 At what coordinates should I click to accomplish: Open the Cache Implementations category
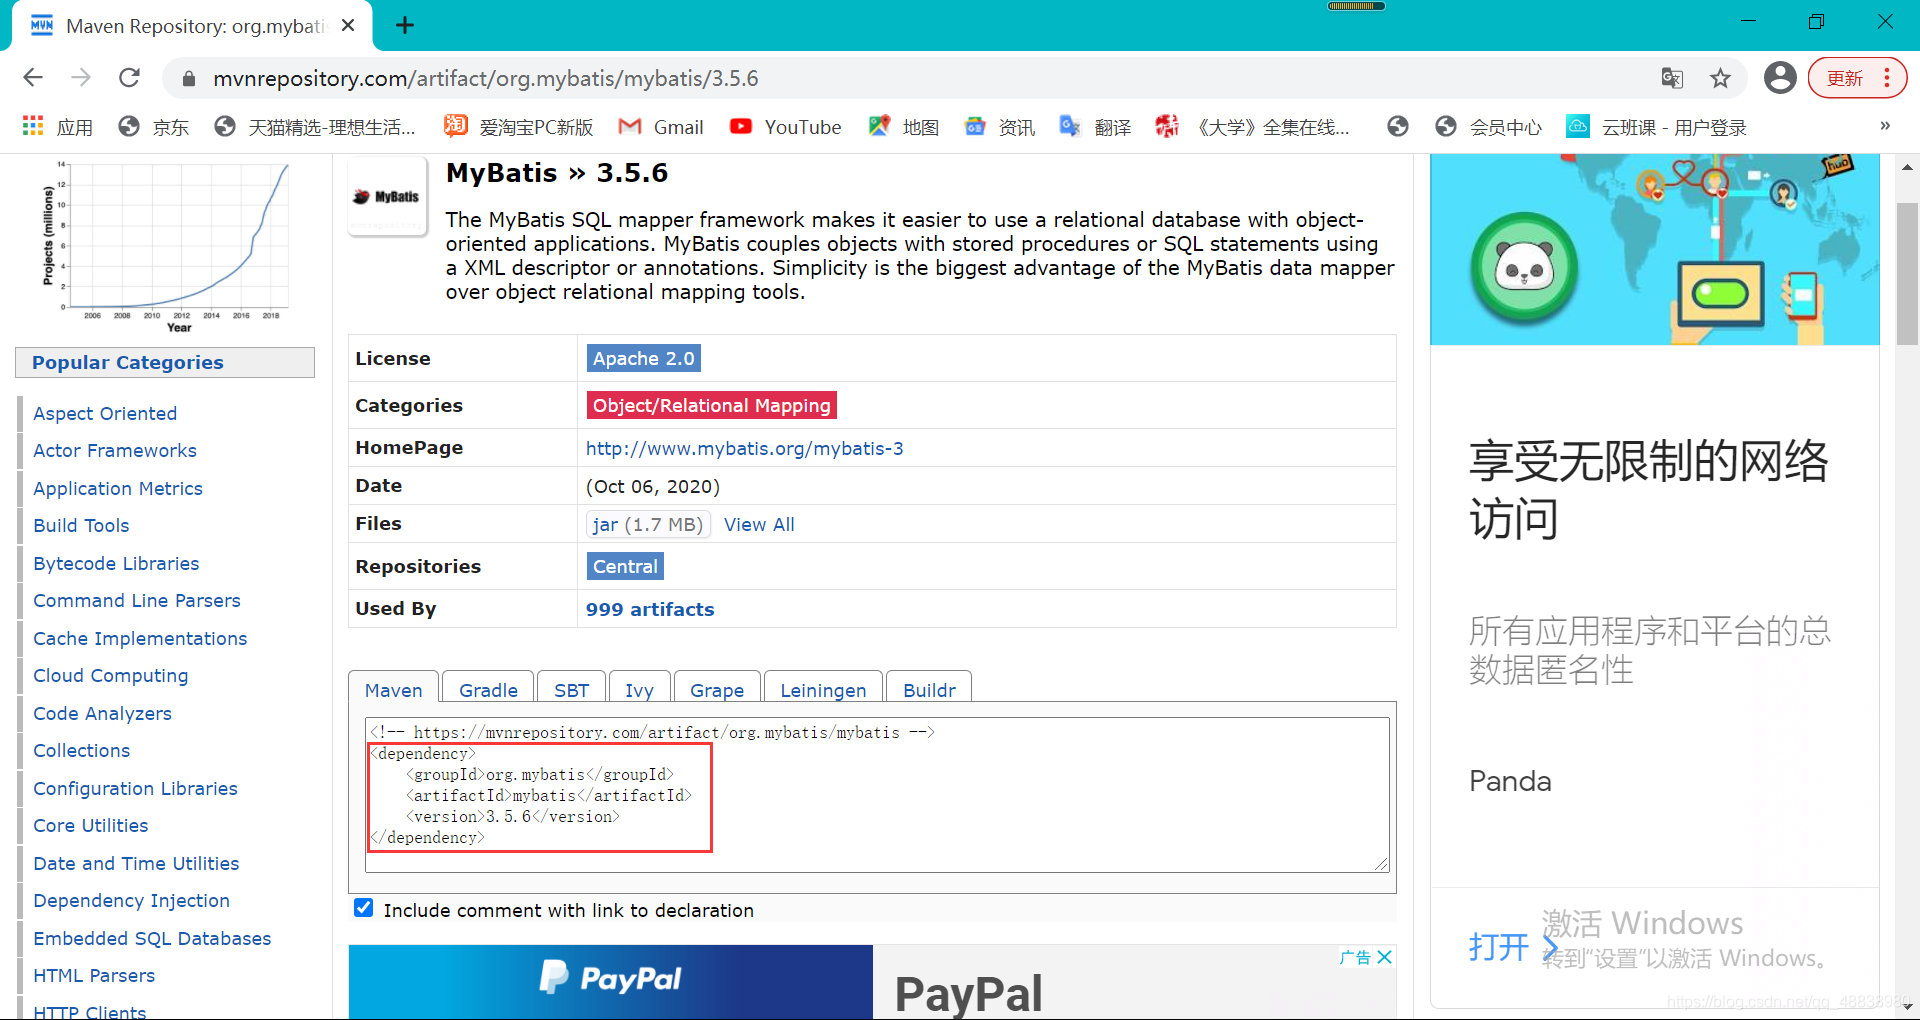click(140, 638)
